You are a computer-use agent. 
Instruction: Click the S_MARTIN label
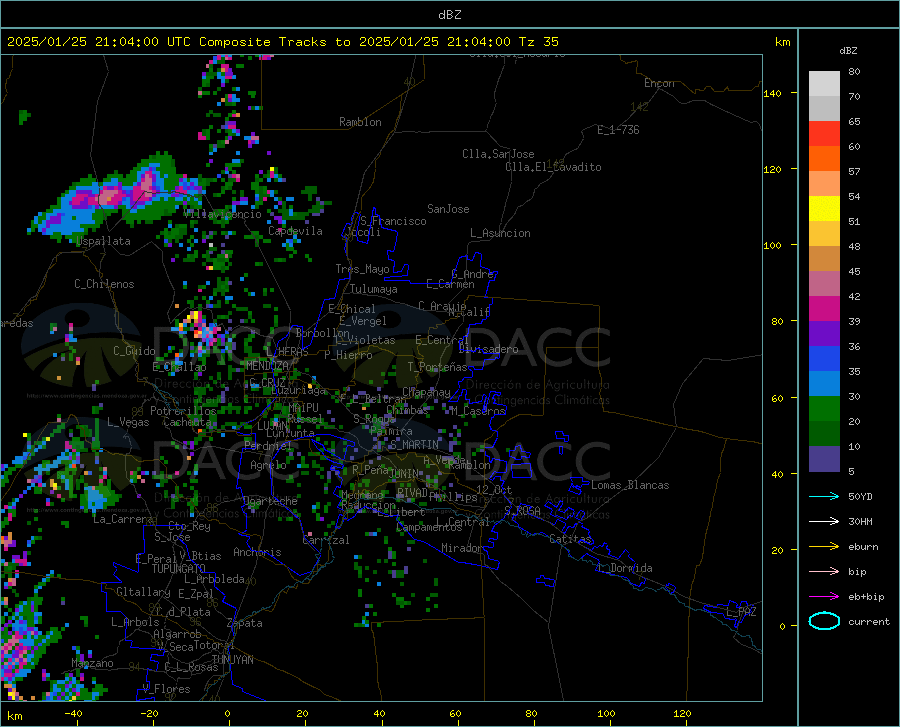pyautogui.click(x=414, y=444)
